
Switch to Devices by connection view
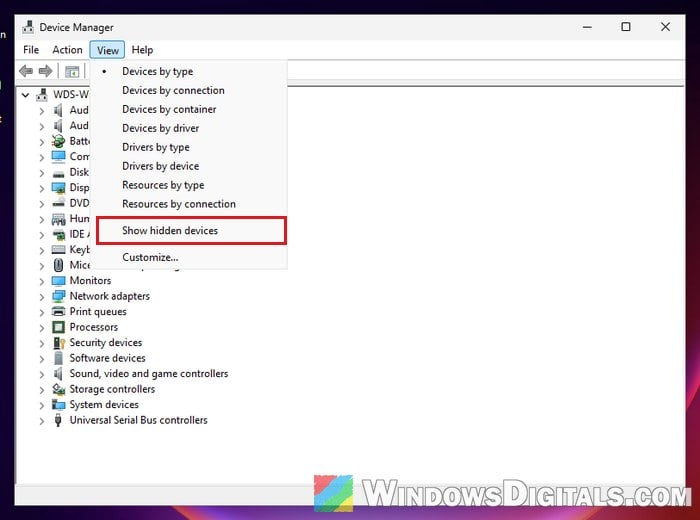pyautogui.click(x=189, y=90)
